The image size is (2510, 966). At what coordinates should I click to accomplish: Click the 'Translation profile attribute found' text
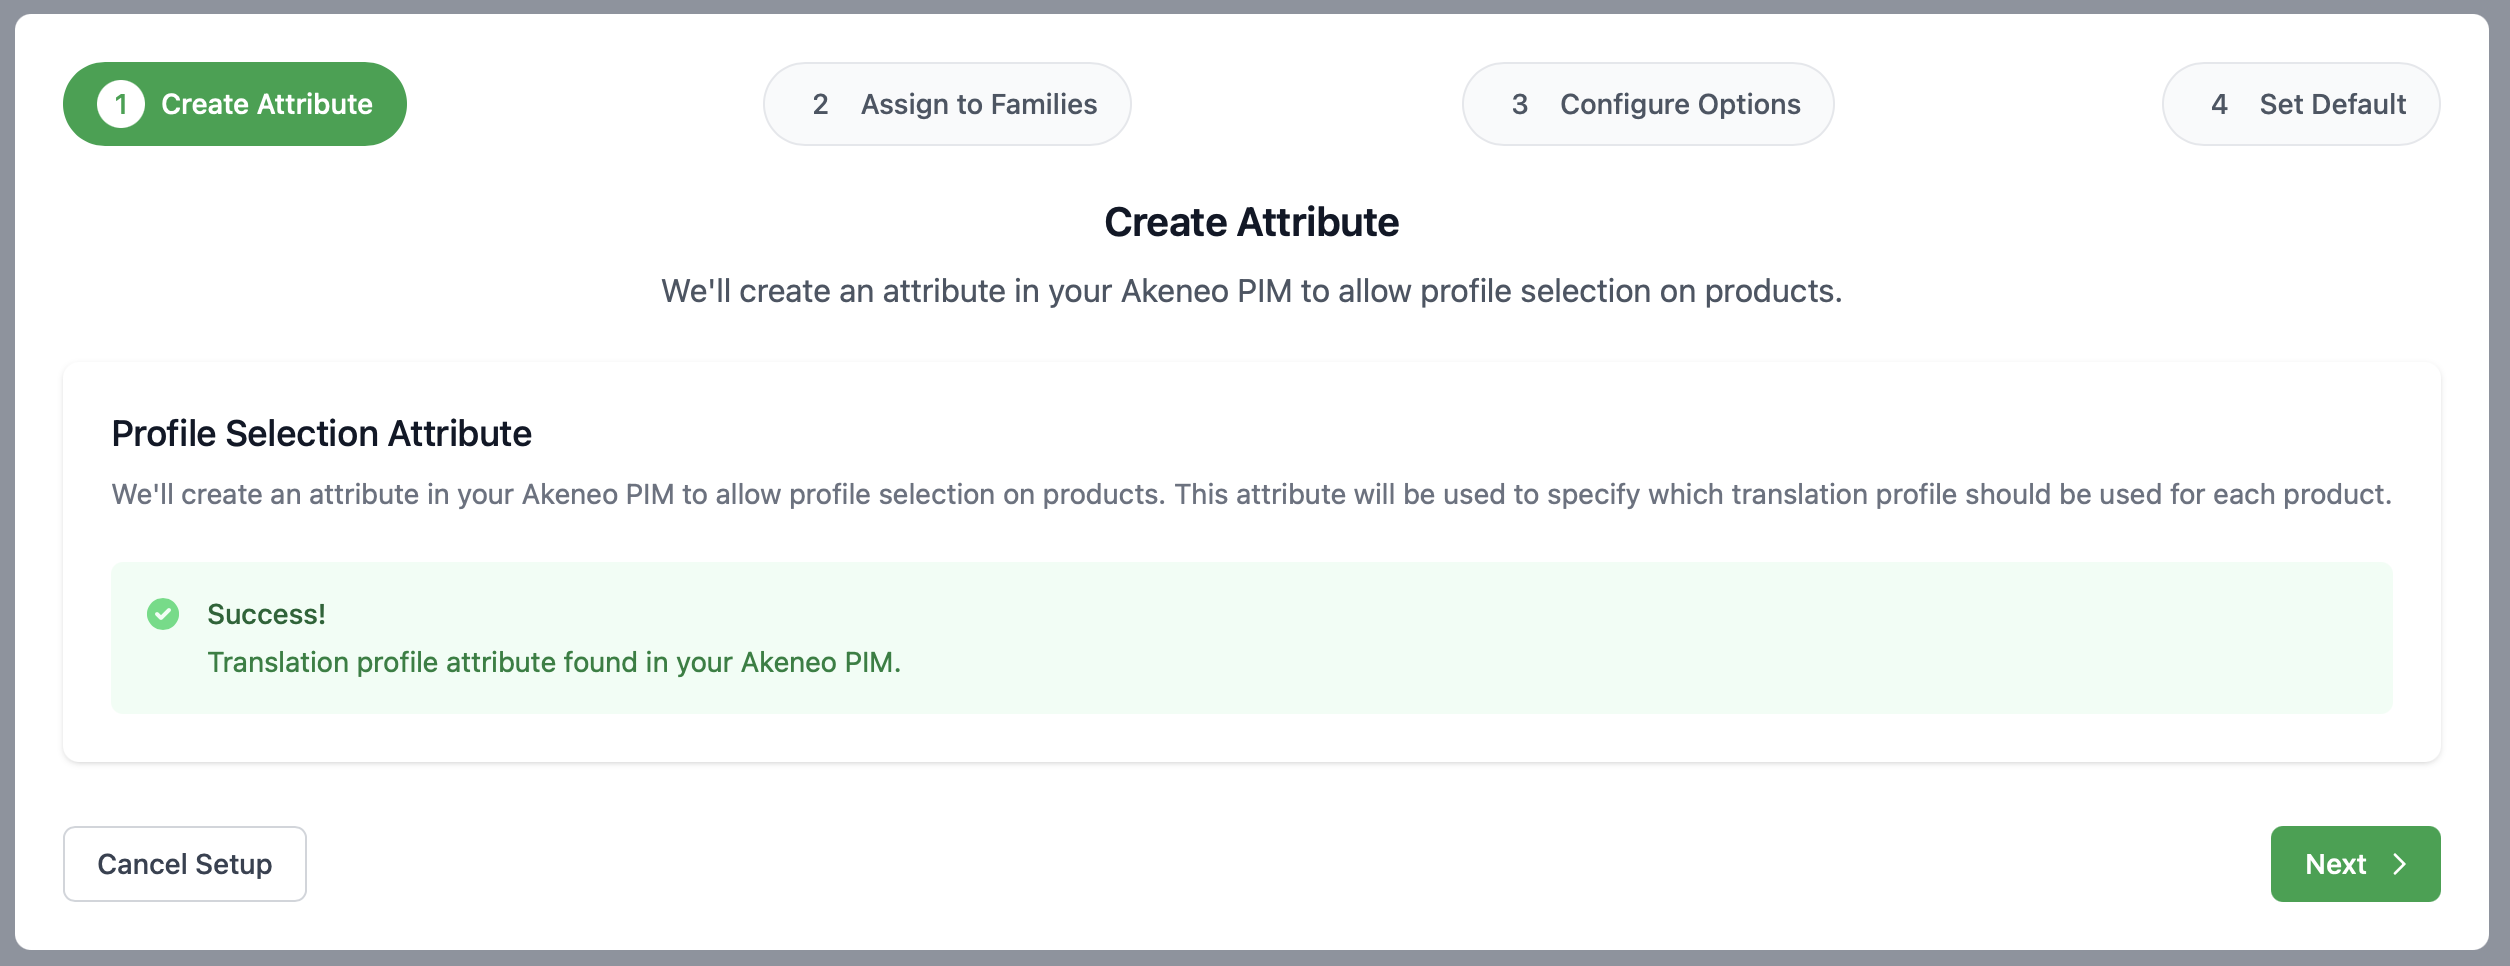[x=553, y=662]
